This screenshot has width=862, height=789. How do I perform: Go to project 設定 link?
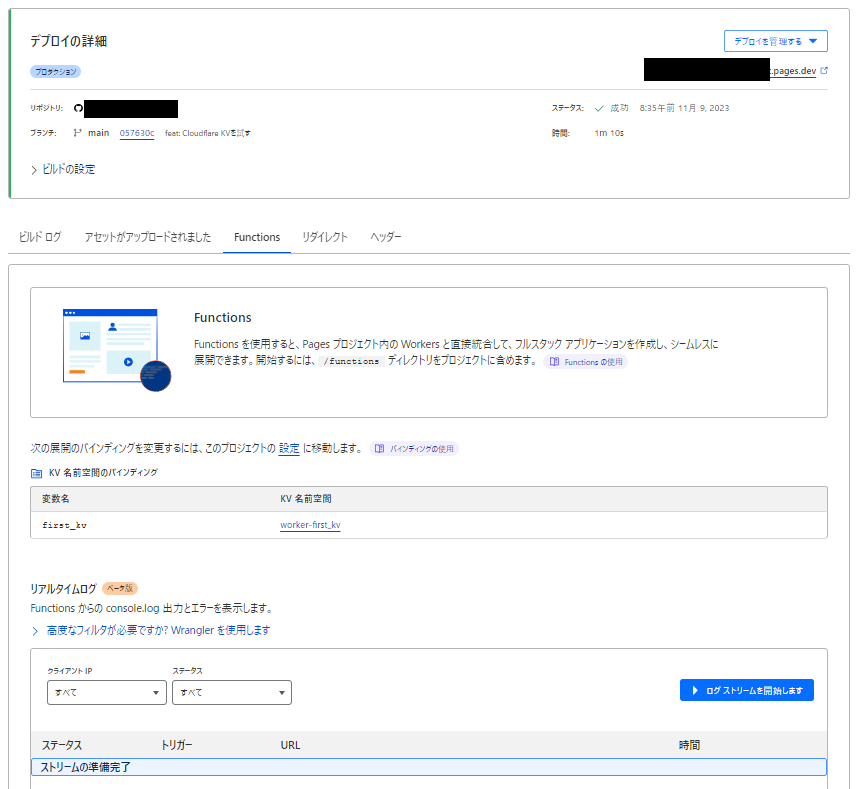[x=289, y=448]
